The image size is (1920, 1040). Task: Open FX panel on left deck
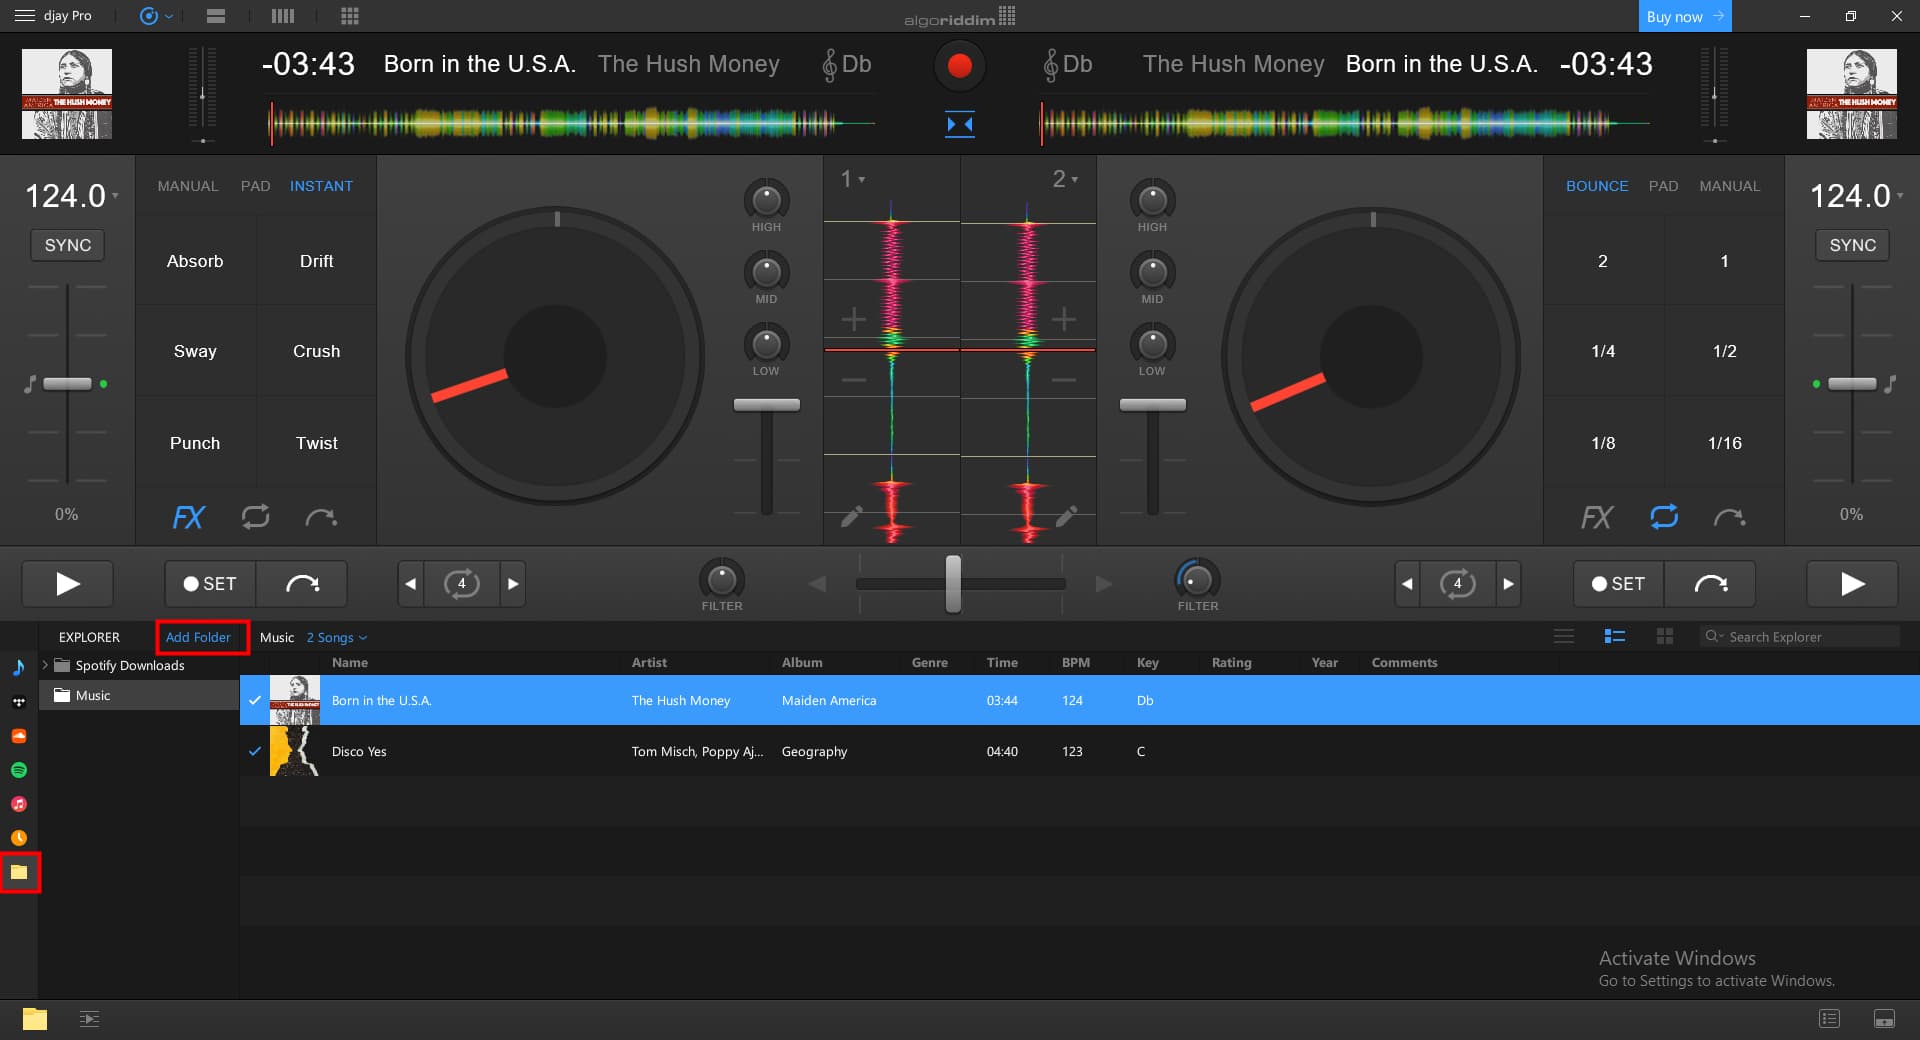pyautogui.click(x=188, y=517)
